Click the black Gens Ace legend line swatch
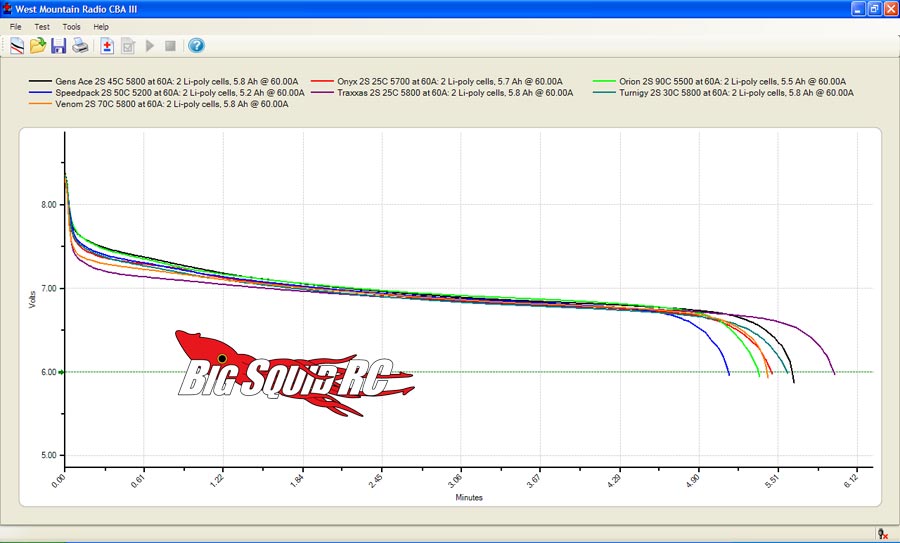Viewport: 900px width, 543px height. coord(40,82)
